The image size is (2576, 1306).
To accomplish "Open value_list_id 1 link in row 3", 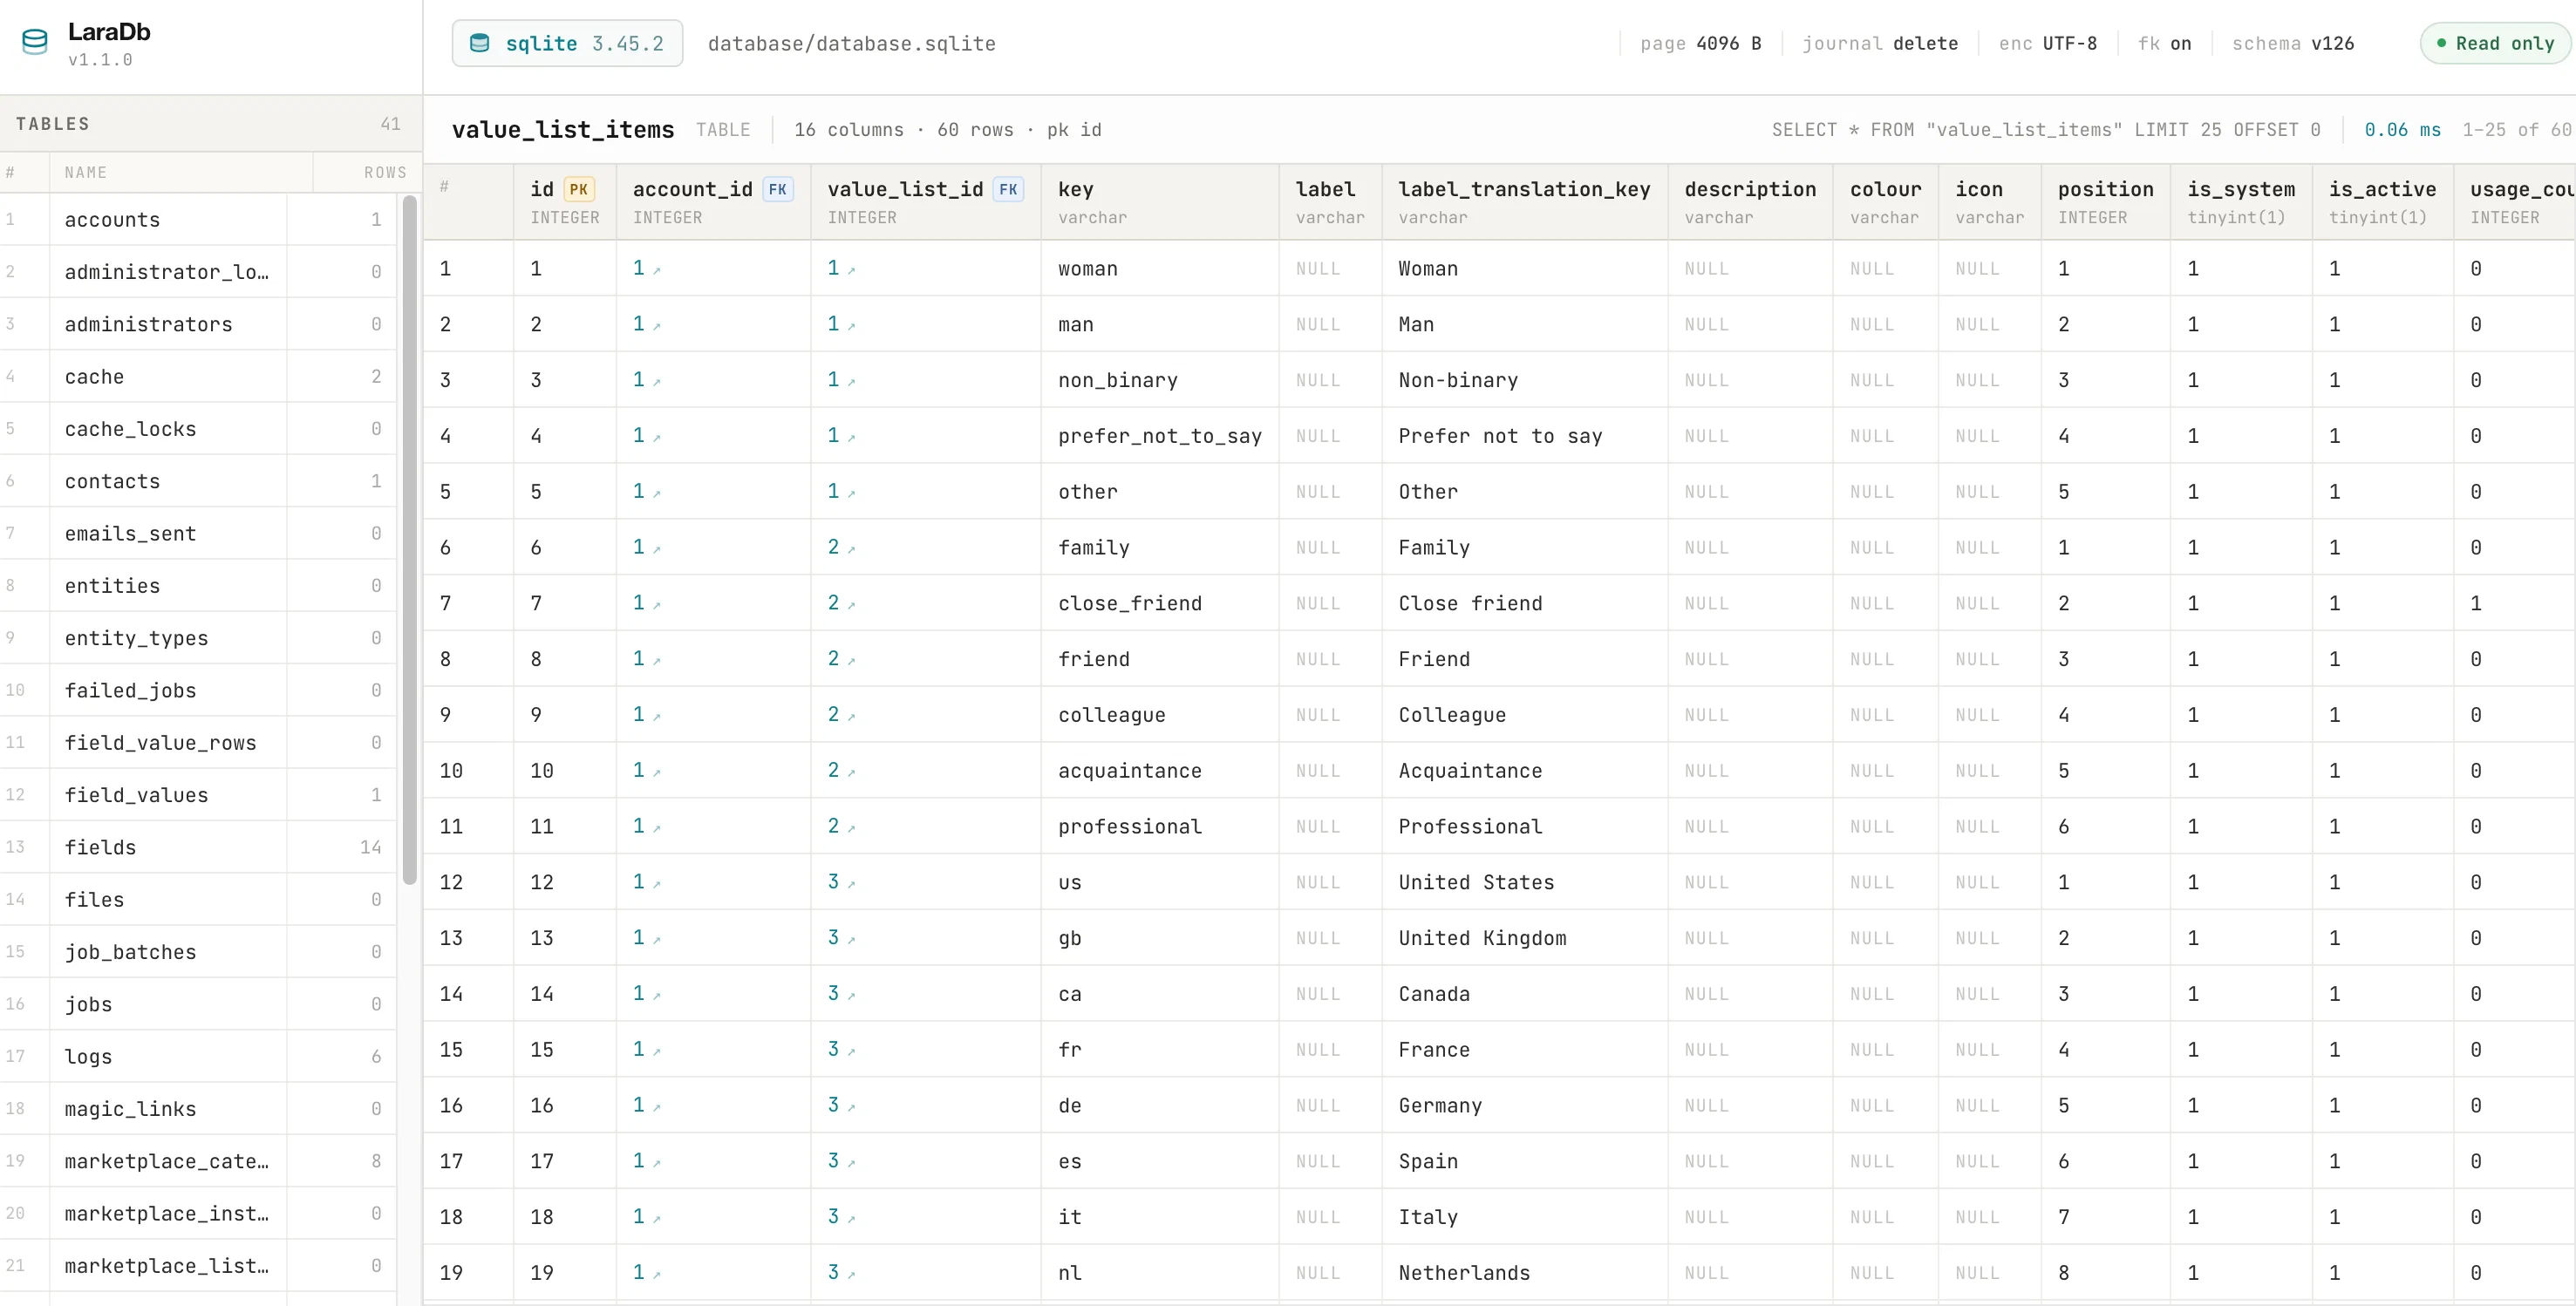I will 841,380.
